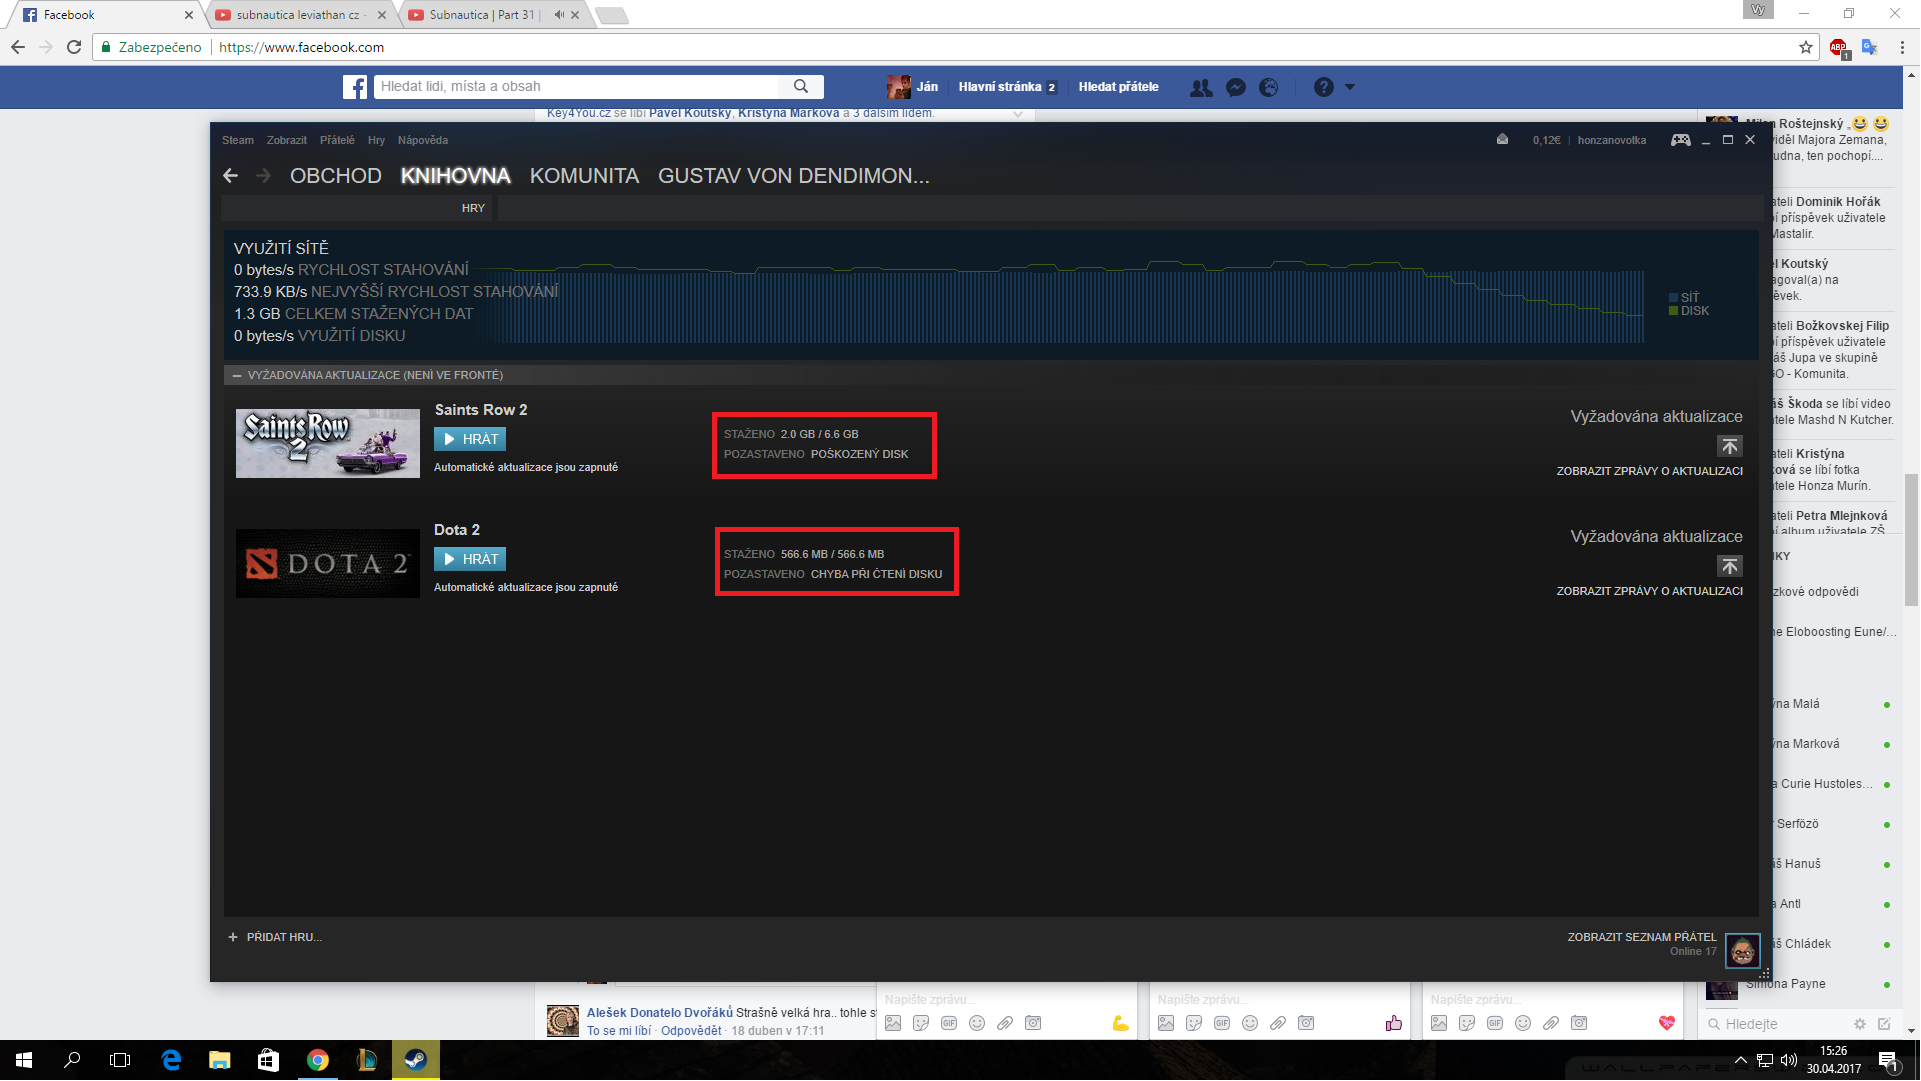Open Facebook friend requests icon

(x=1201, y=87)
